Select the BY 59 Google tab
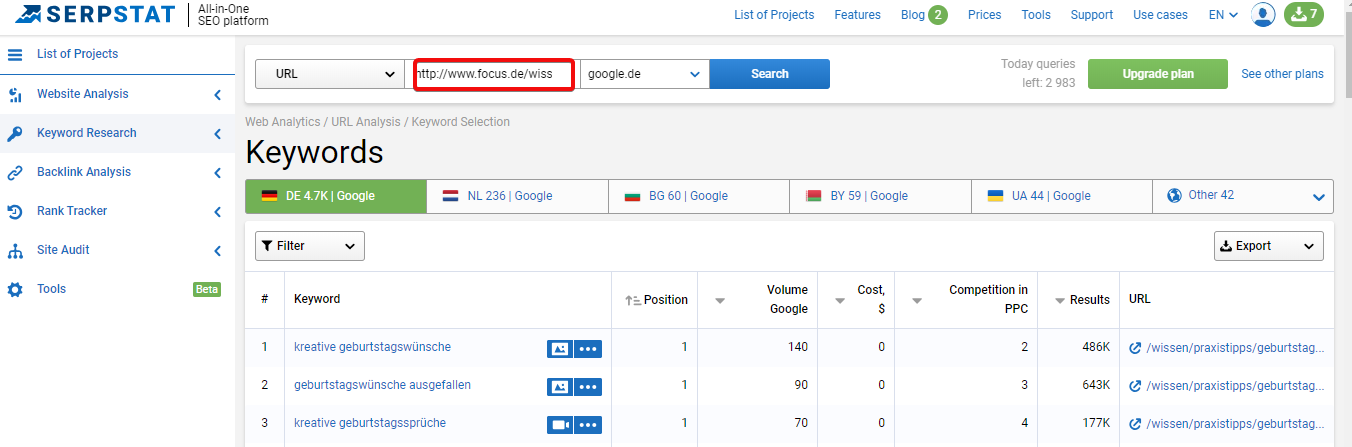Screen dimensions: 1352x447 [x=880, y=196]
